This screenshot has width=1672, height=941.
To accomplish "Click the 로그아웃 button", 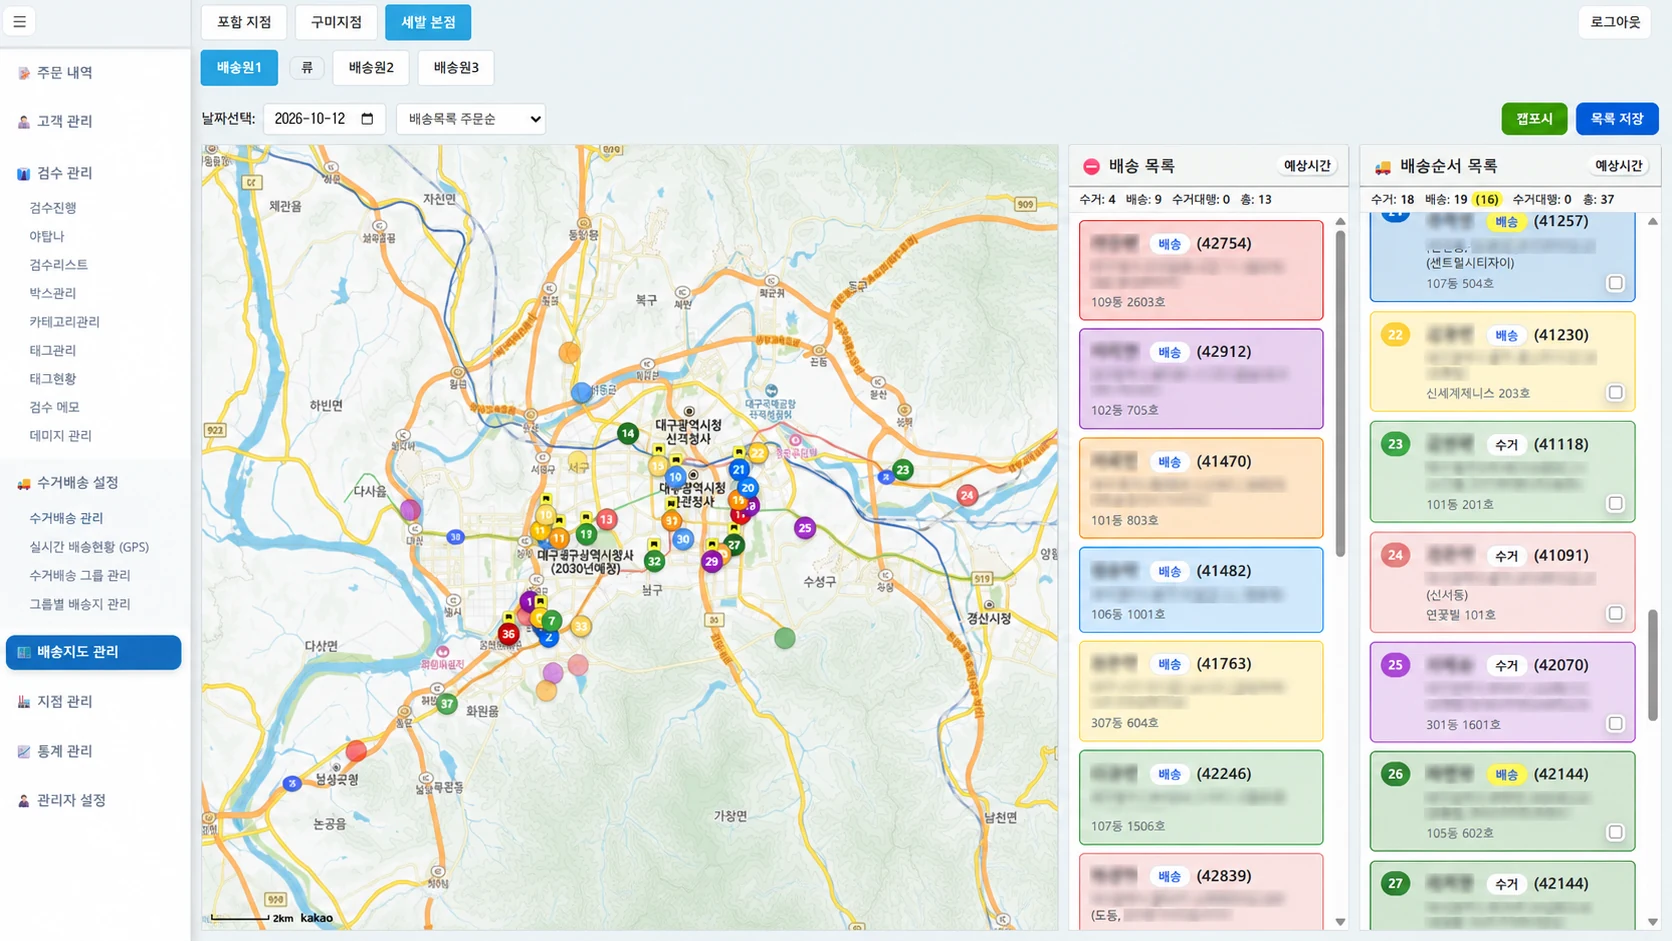I will pyautogui.click(x=1615, y=22).
